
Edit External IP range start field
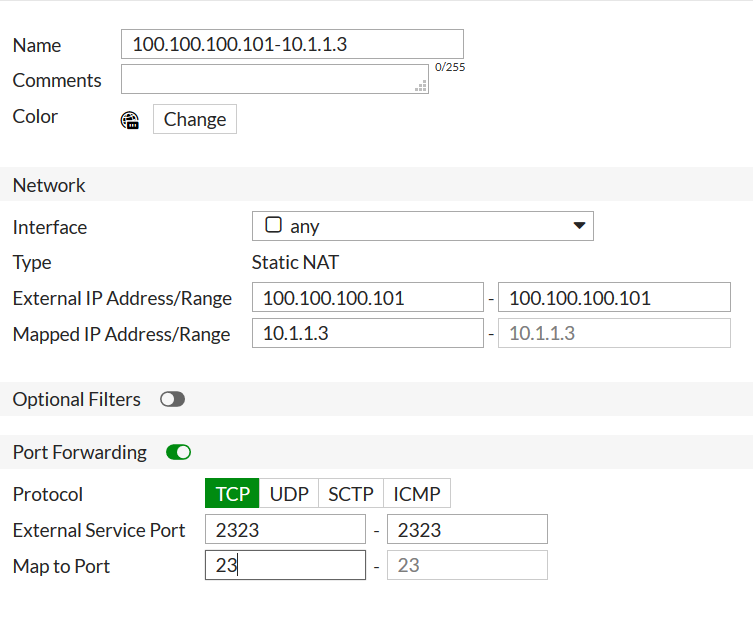pyautogui.click(x=367, y=297)
